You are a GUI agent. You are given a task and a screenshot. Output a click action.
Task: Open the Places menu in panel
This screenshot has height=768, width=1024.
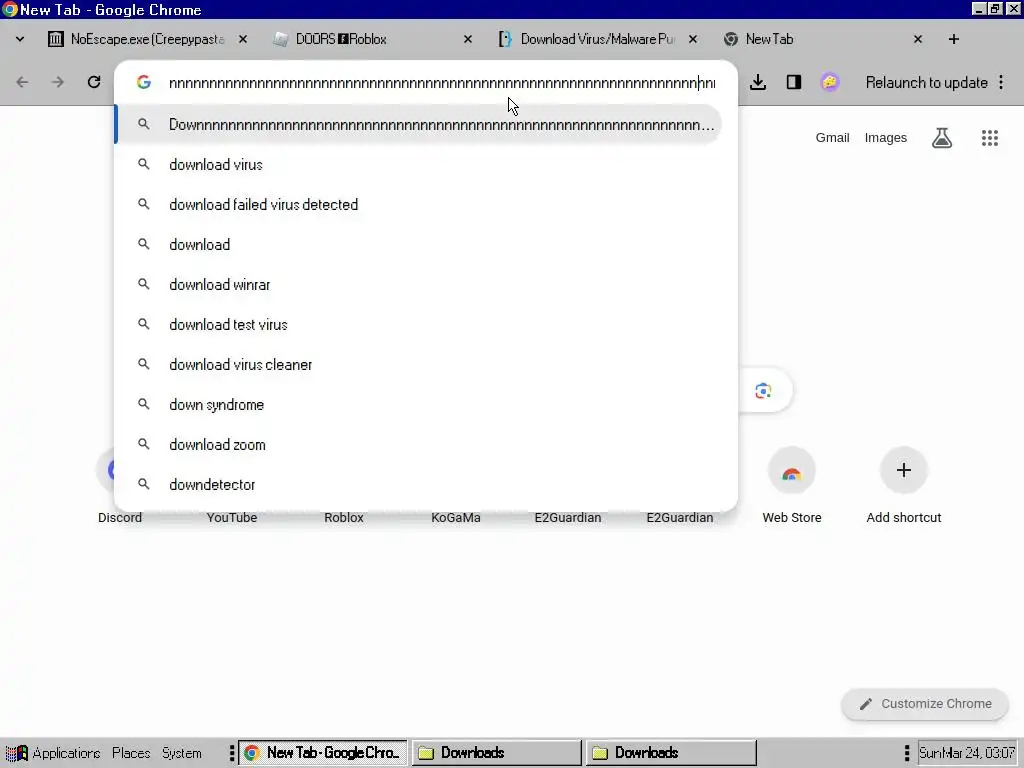pyautogui.click(x=131, y=753)
